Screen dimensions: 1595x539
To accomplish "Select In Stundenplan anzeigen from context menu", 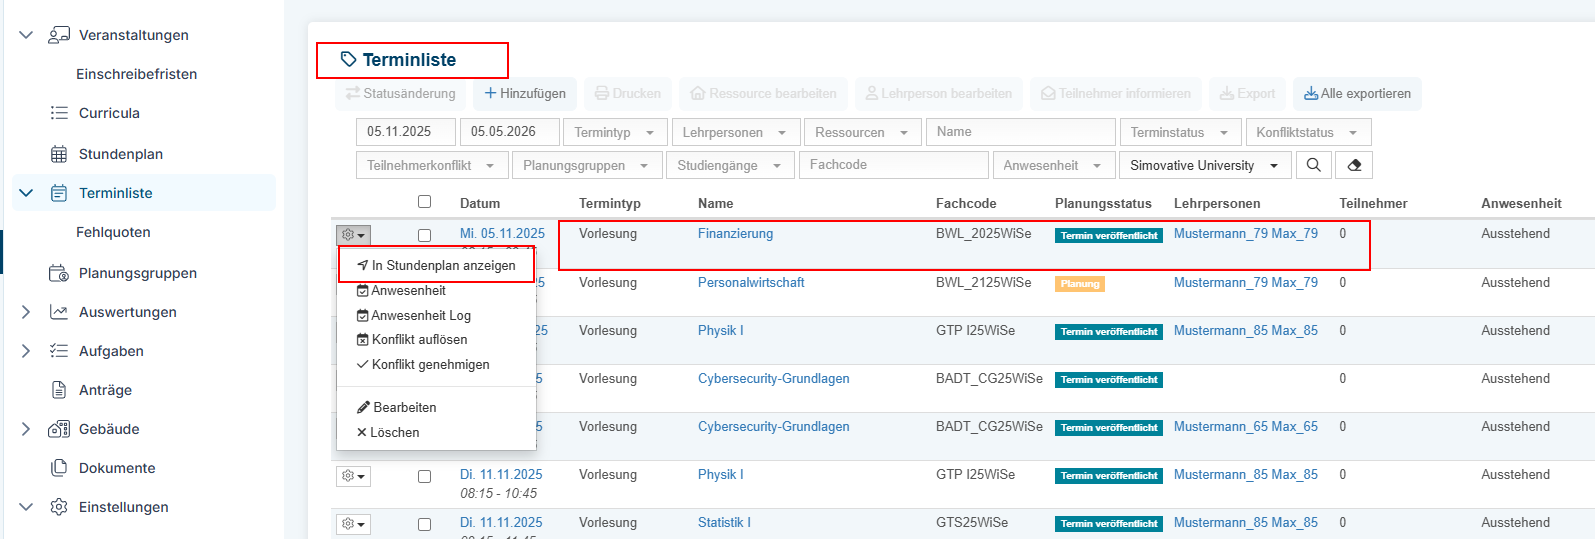I will 436,265.
